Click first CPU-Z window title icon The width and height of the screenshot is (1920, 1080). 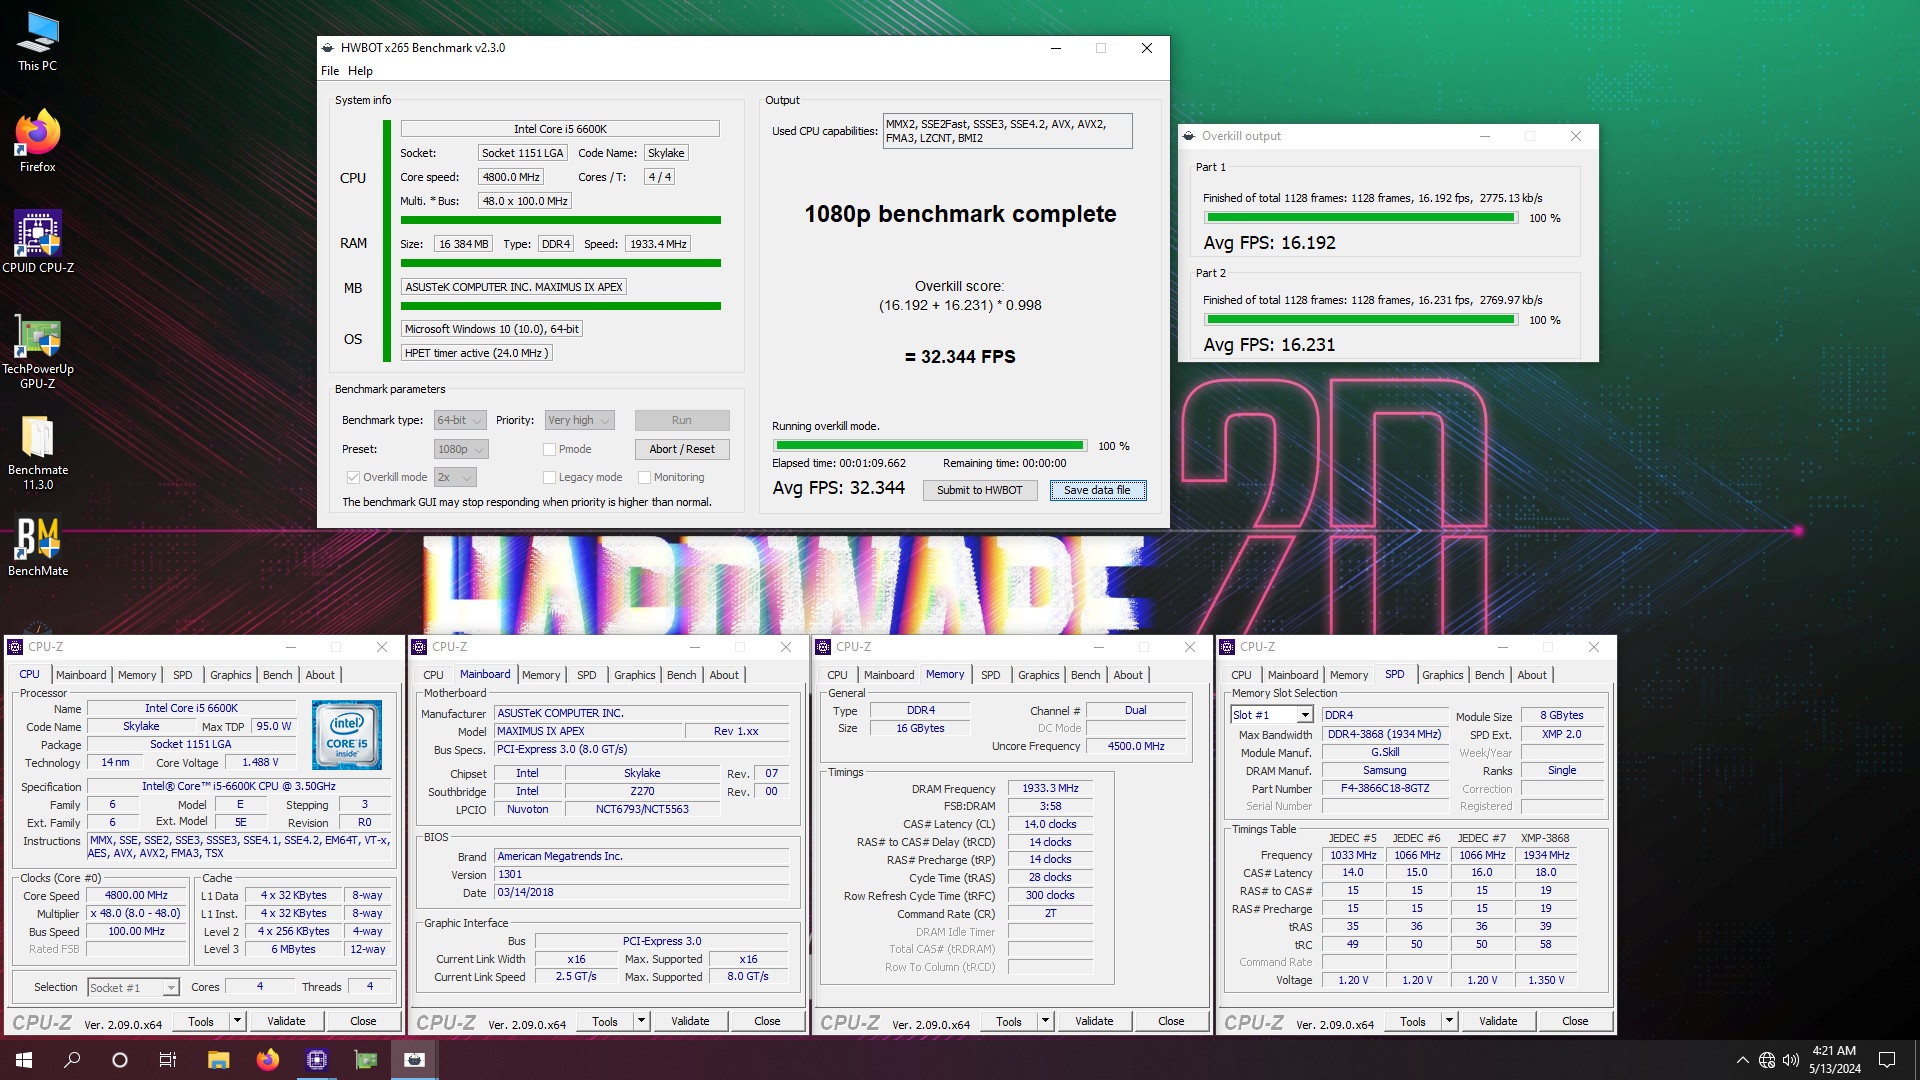pos(15,647)
